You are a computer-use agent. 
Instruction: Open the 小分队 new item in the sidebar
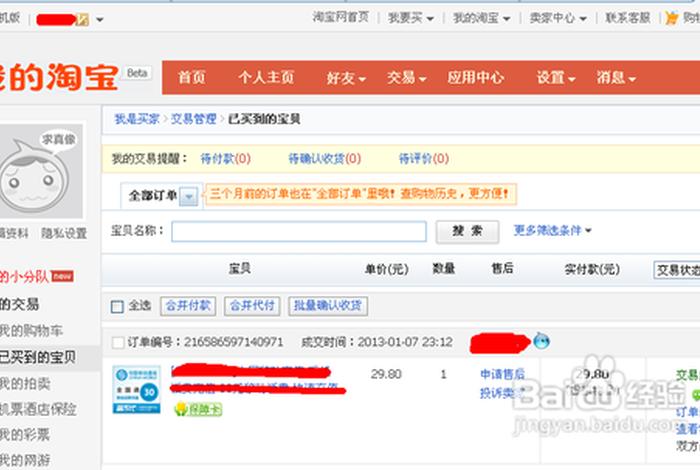pyautogui.click(x=37, y=277)
